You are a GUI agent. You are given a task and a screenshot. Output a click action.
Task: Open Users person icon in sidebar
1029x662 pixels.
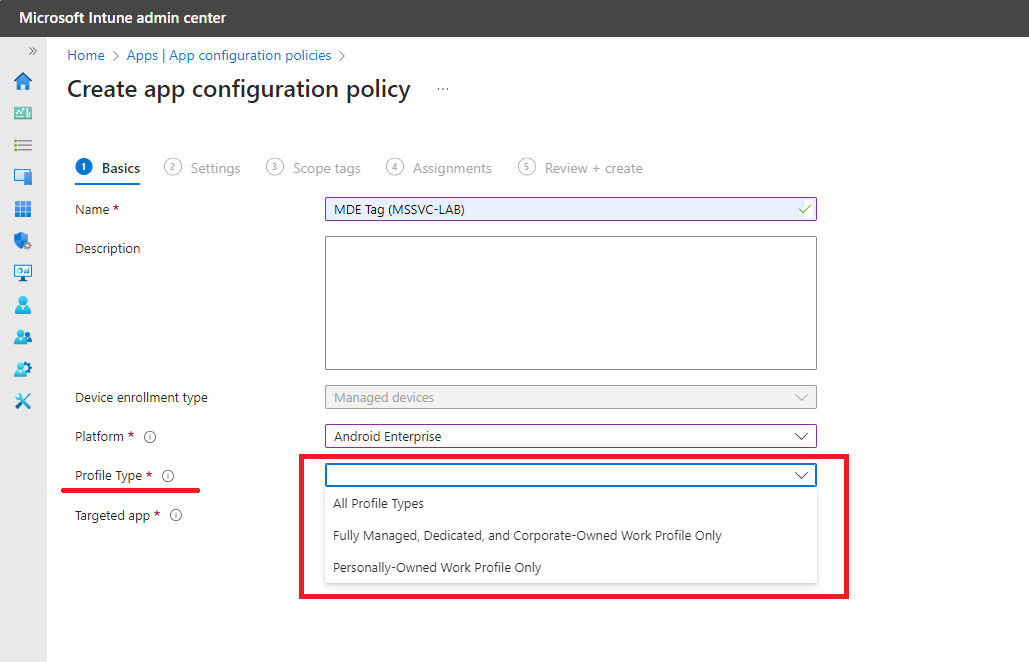coord(23,305)
